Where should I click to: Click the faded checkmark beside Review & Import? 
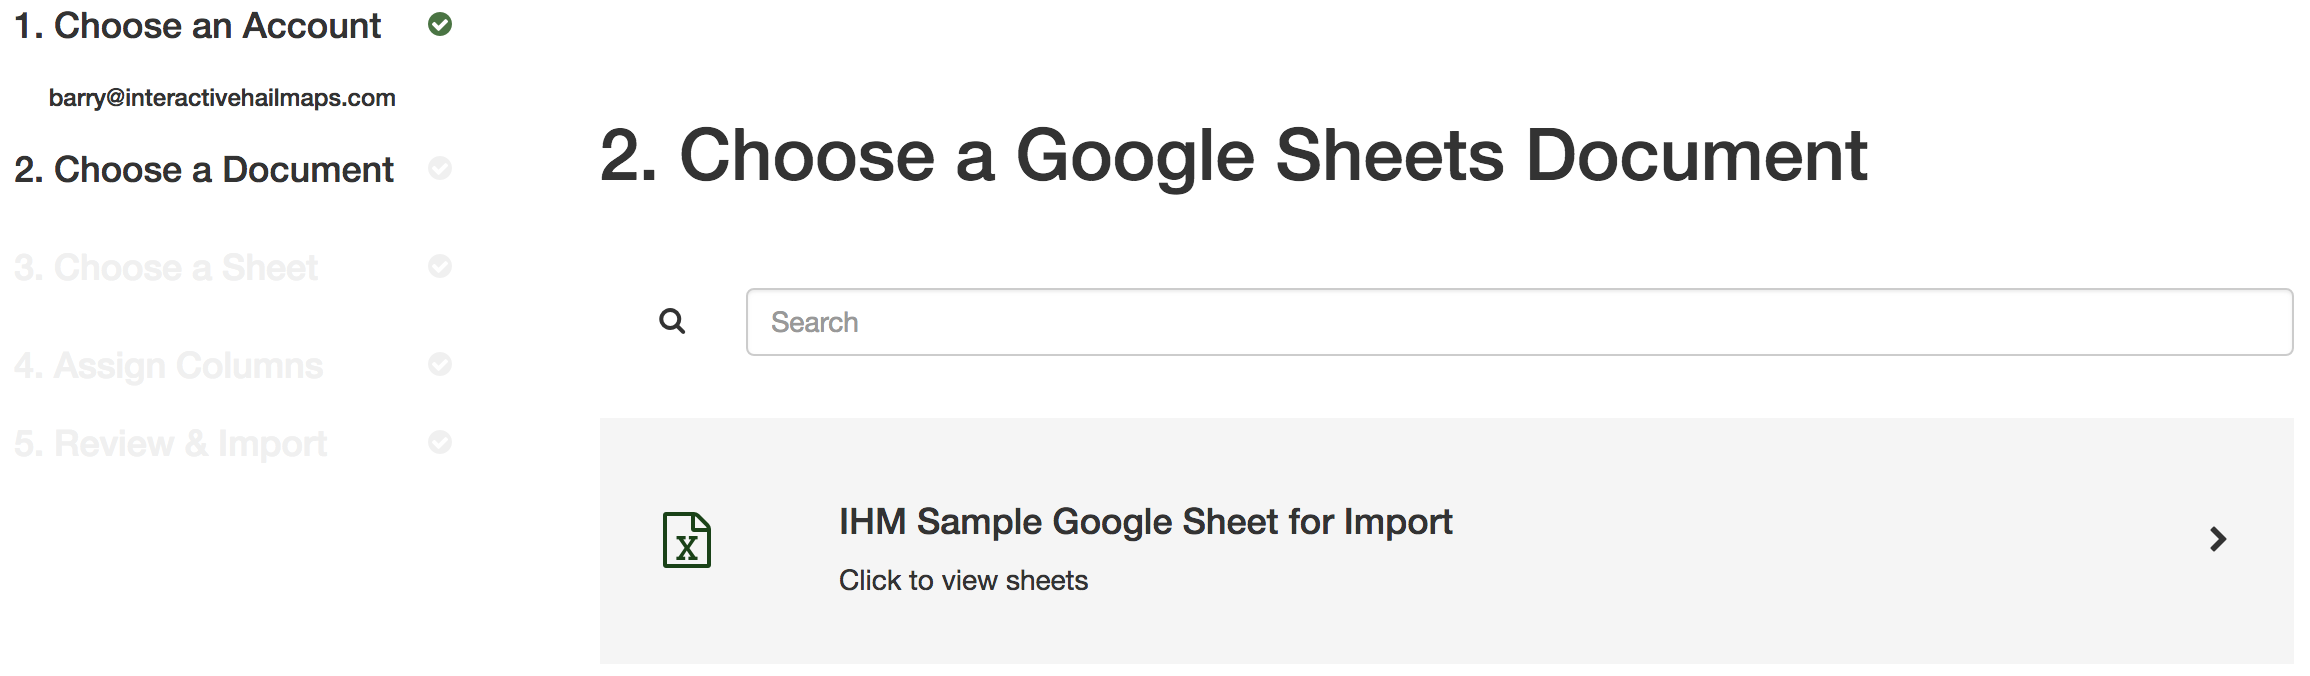[440, 442]
